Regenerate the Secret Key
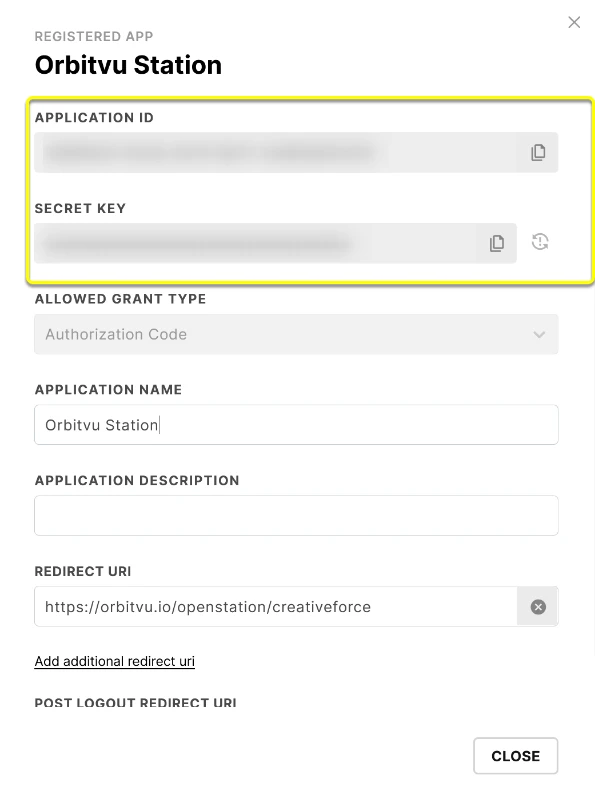This screenshot has width=595, height=799. pyautogui.click(x=540, y=242)
